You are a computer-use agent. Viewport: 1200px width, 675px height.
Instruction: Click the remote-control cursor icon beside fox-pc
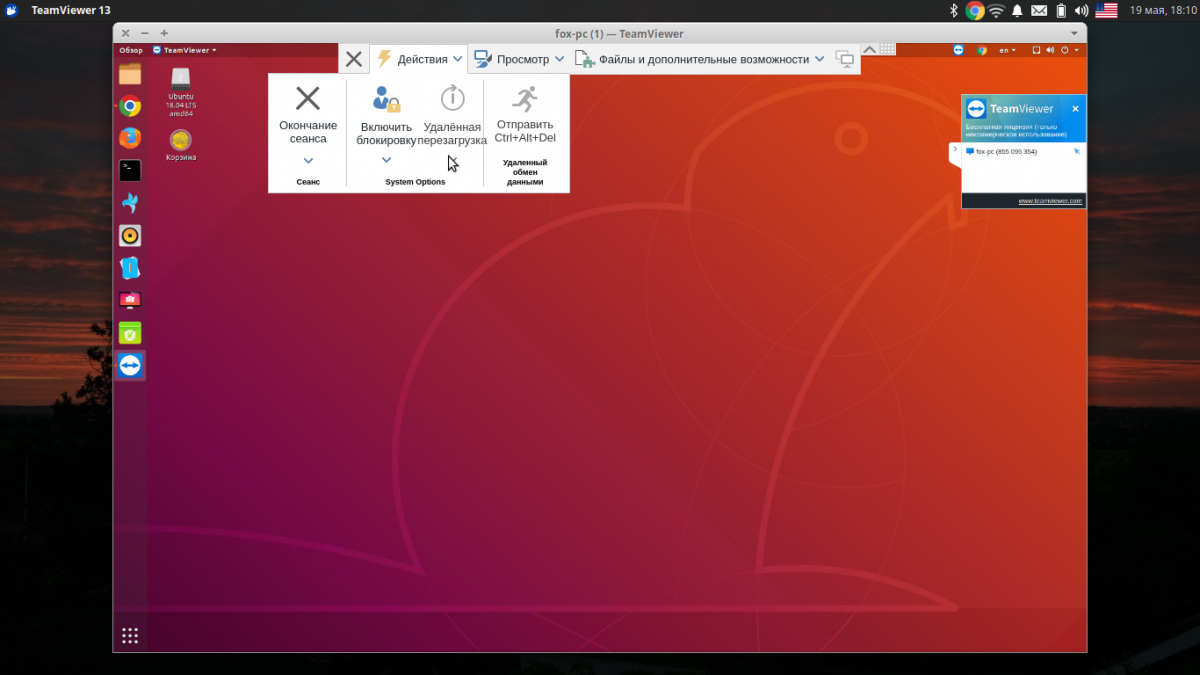(1076, 152)
